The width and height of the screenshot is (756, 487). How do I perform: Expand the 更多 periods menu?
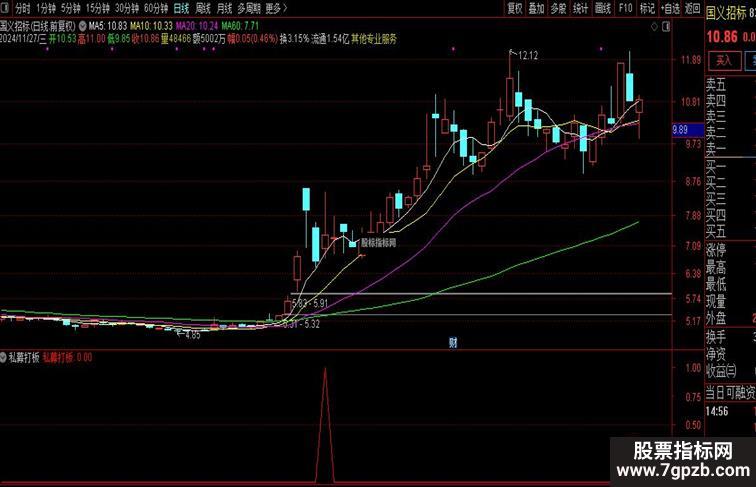(x=276, y=8)
